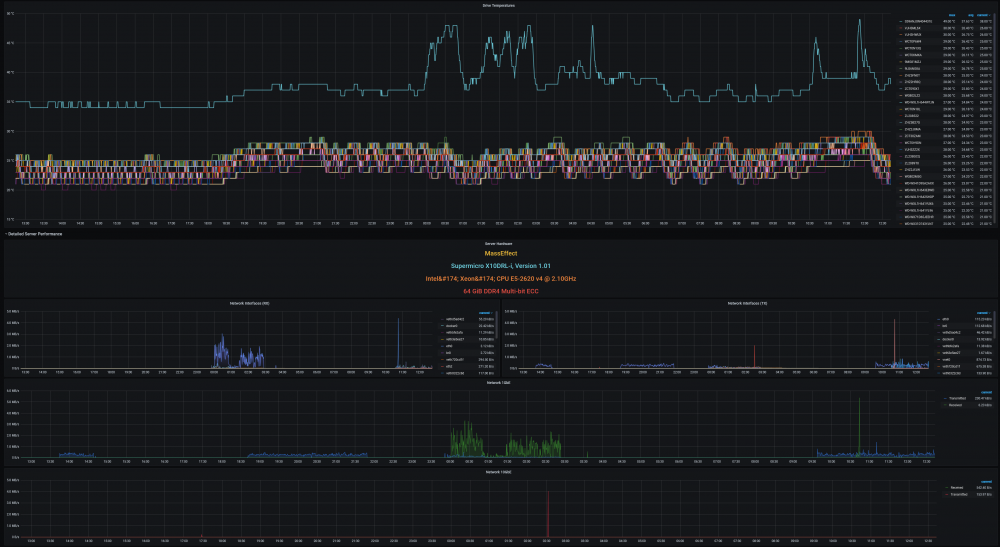The width and height of the screenshot is (1000, 547).
Task: Open the Network Interfaces (TX) panel title
Action: pyautogui.click(x=747, y=303)
